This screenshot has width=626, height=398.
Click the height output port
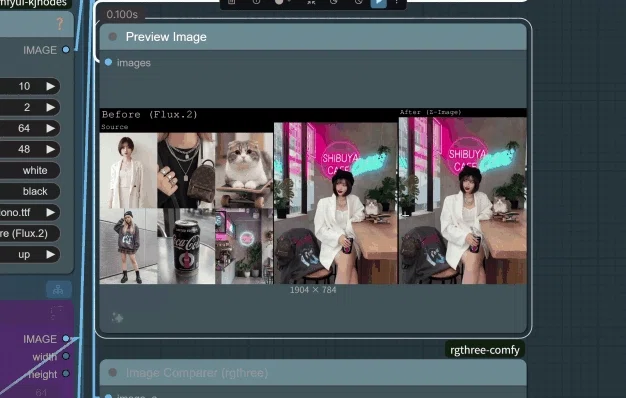point(66,374)
